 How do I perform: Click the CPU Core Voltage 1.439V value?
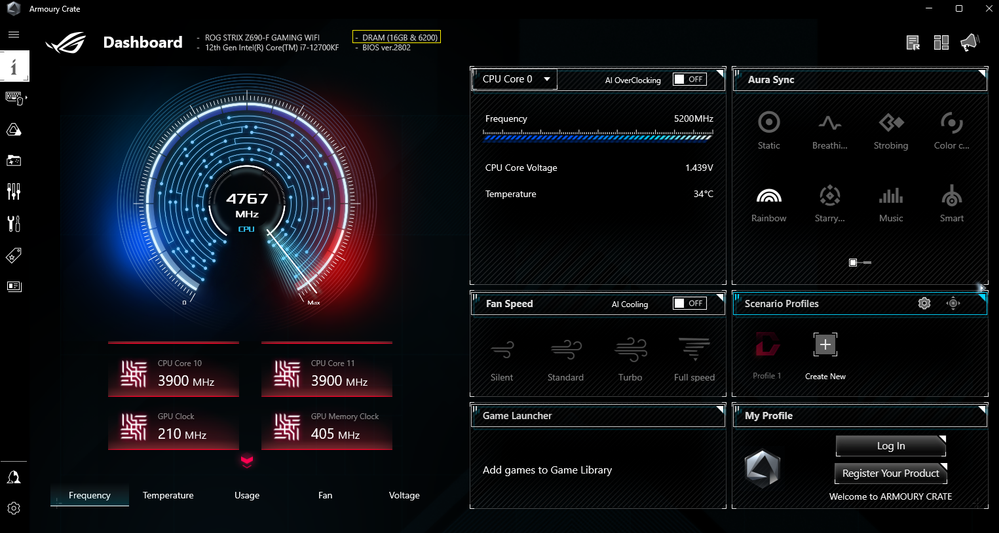699,168
